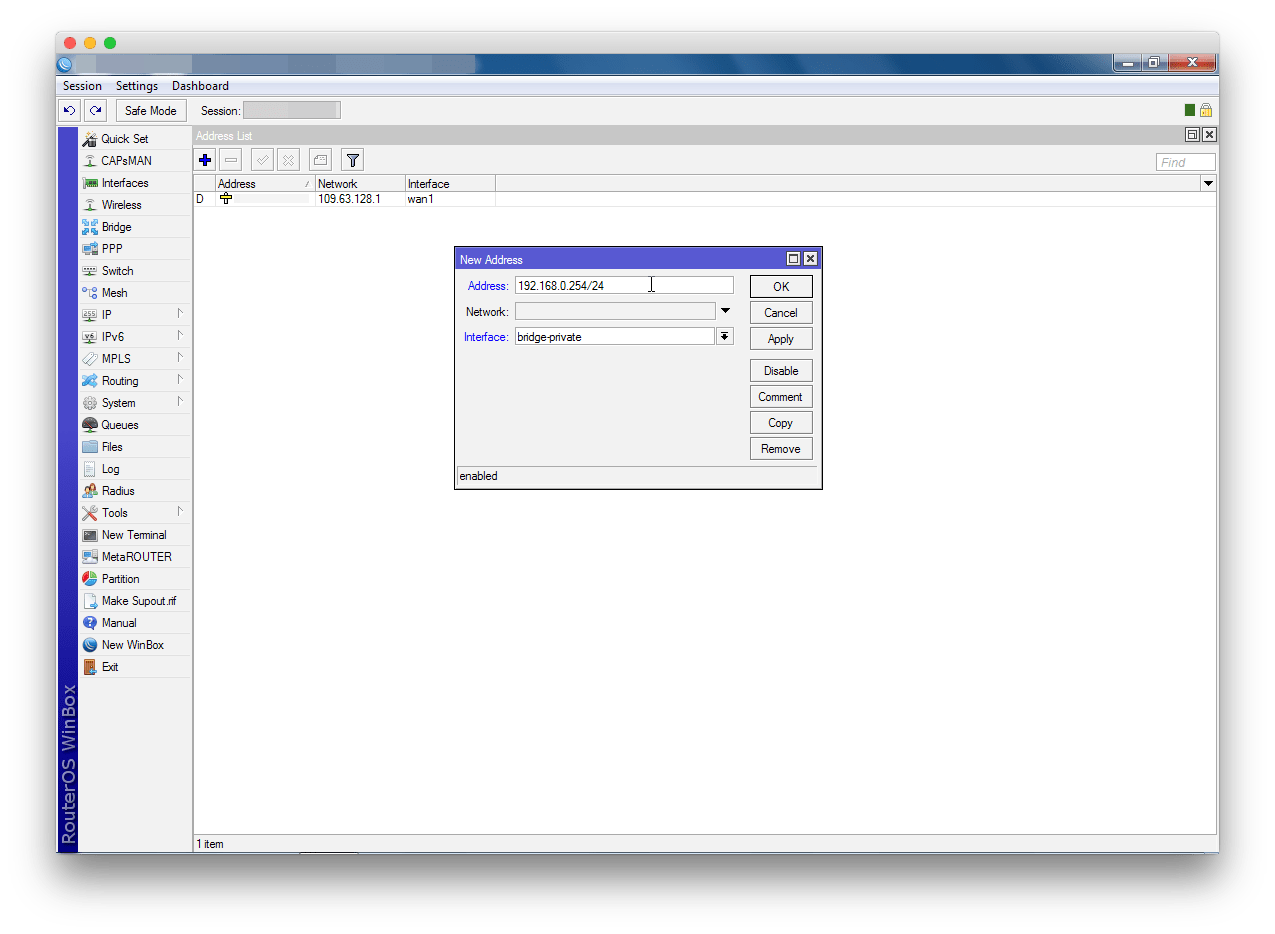Click the Apply button

pyautogui.click(x=781, y=339)
